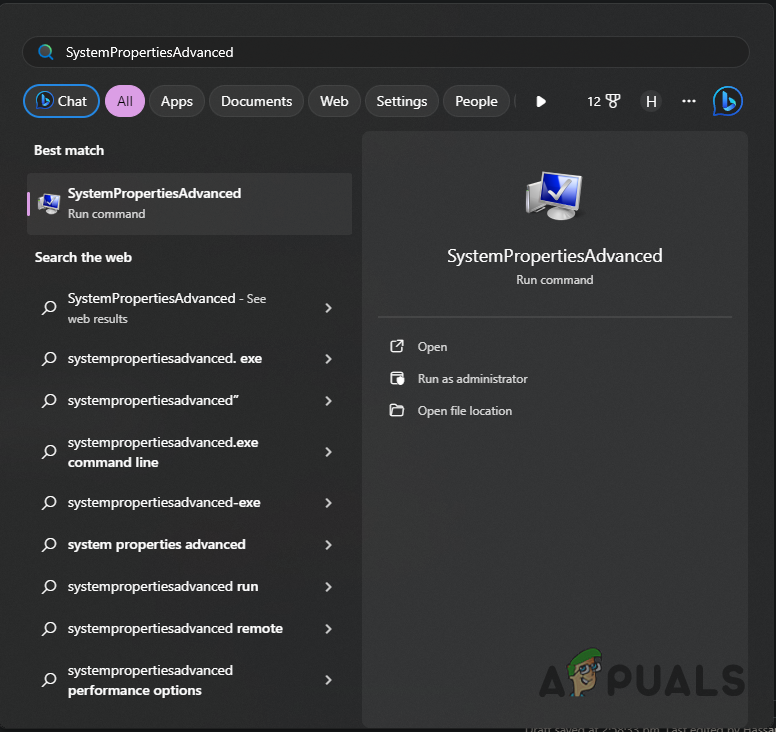
Task: Click search icon beside 'systempropertiesadvanced-exe'
Action: 49,502
